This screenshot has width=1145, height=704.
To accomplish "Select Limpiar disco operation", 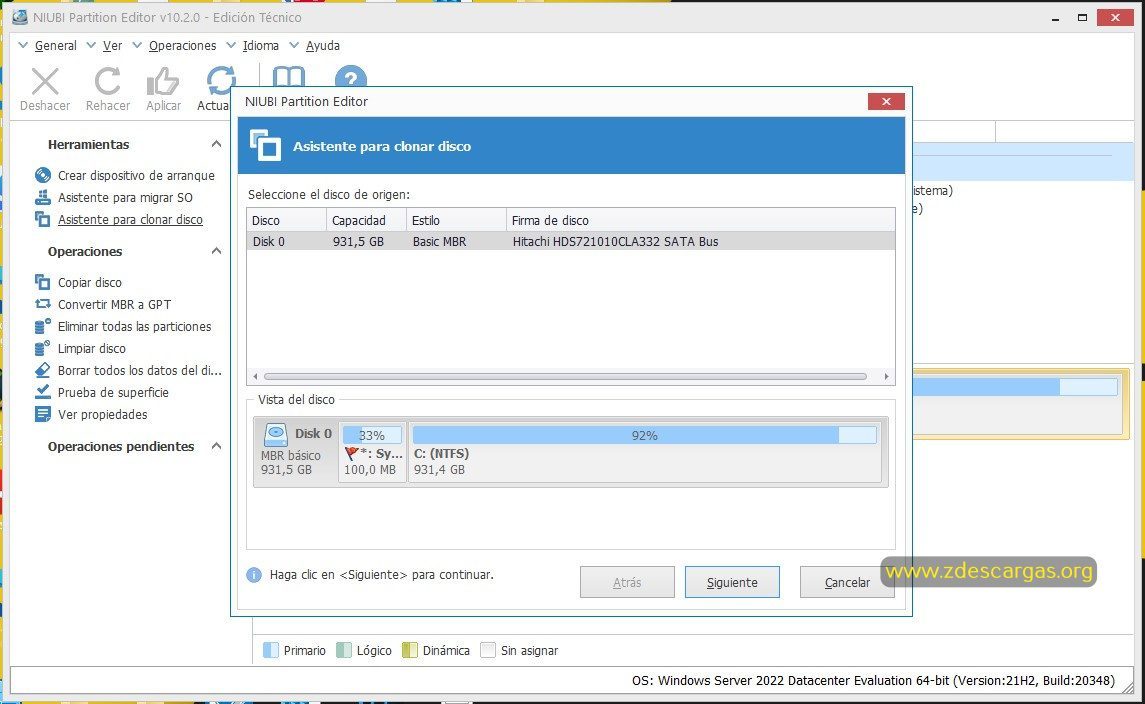I will [x=92, y=348].
